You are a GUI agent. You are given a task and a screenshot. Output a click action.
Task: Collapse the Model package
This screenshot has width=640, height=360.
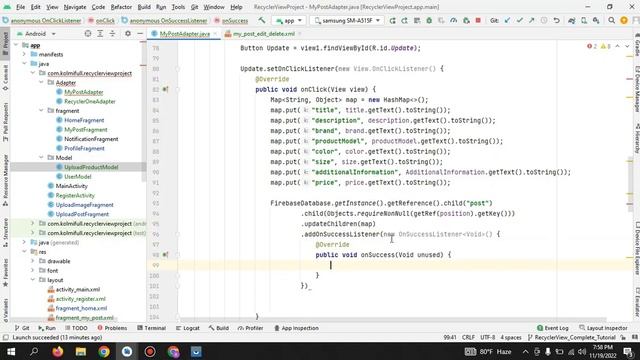pos(41,158)
